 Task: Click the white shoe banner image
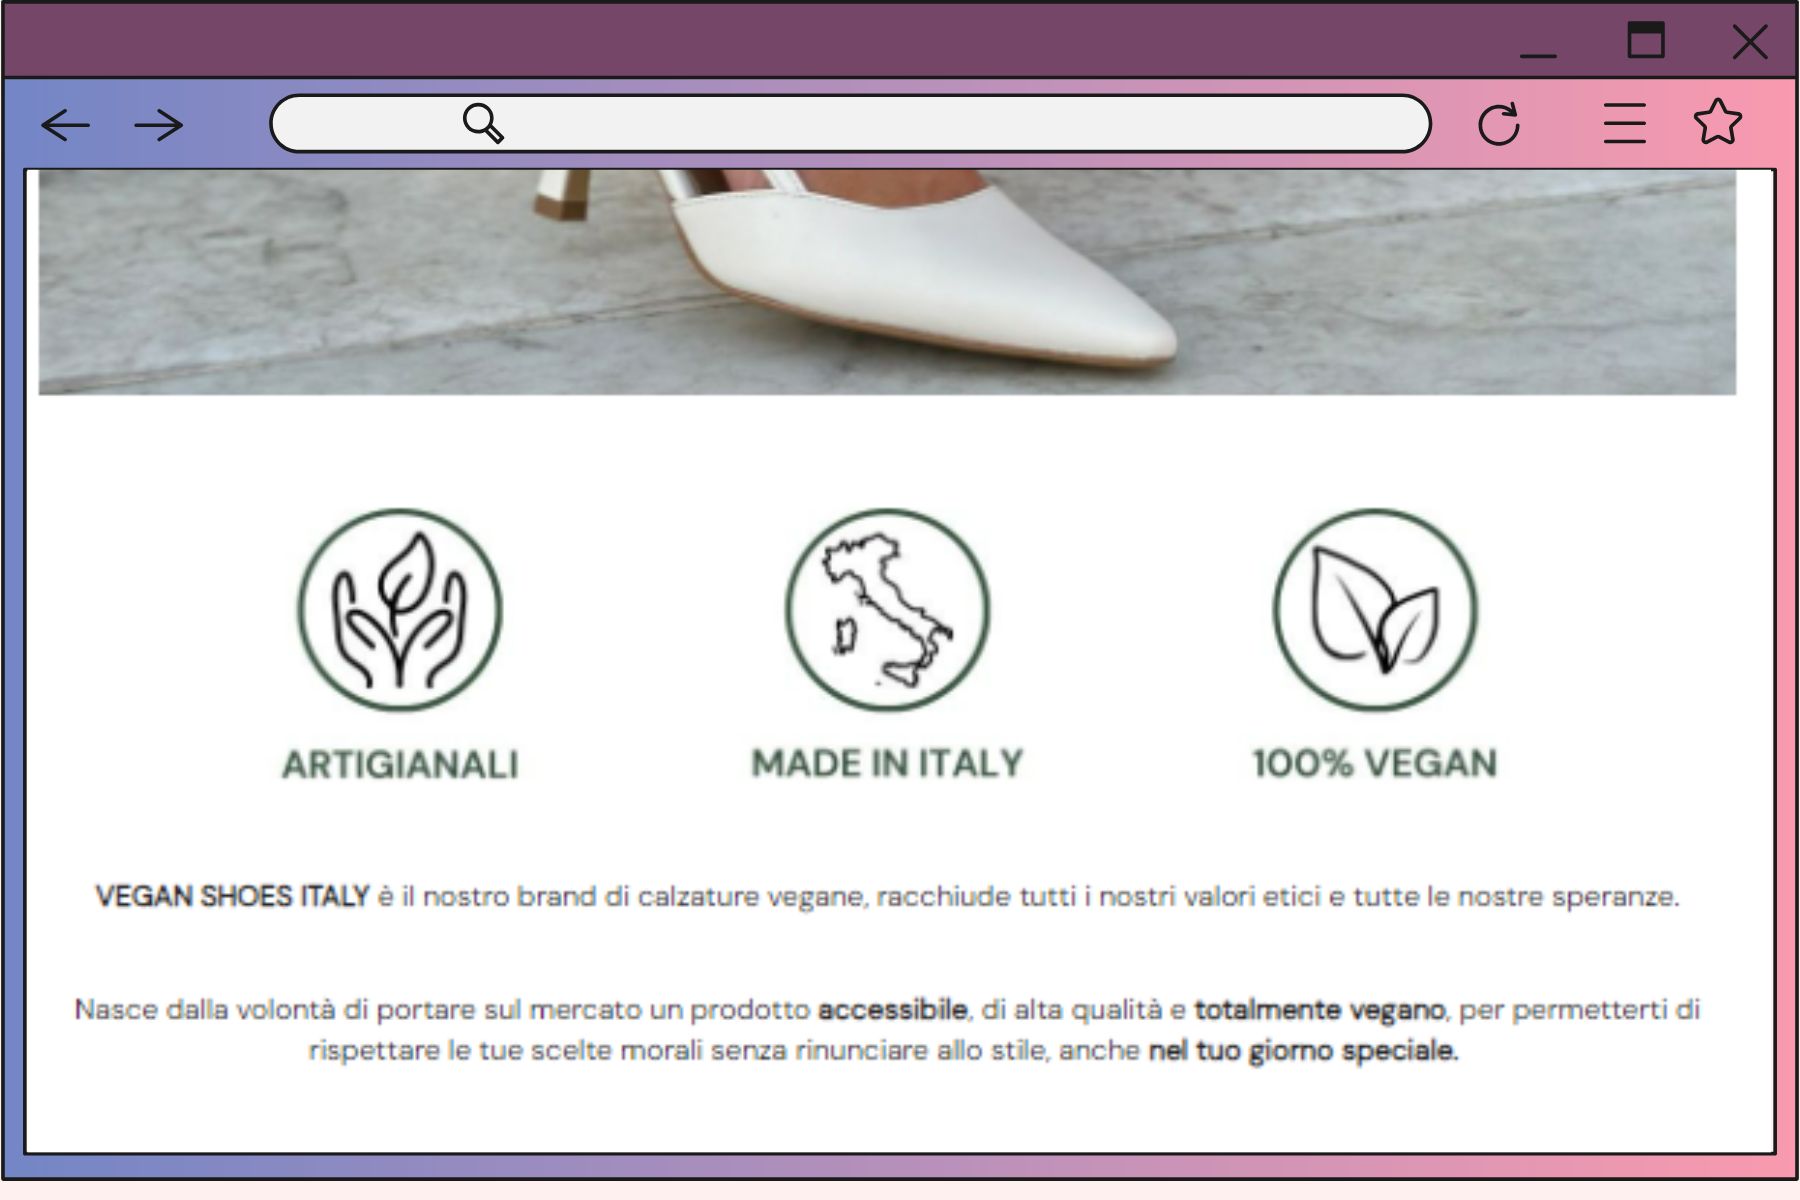[x=887, y=282]
